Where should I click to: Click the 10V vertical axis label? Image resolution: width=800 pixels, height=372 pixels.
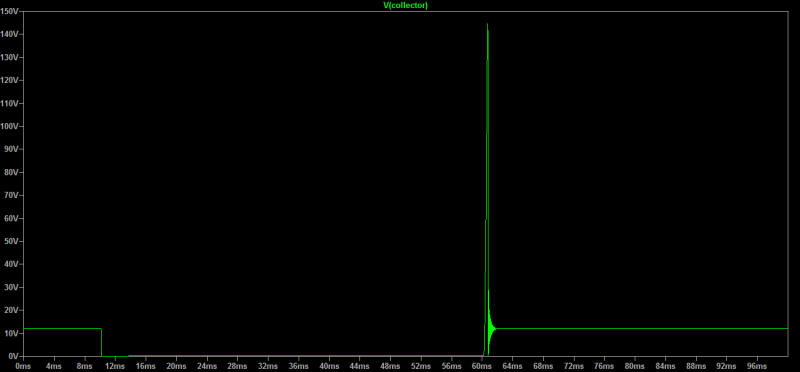point(12,333)
